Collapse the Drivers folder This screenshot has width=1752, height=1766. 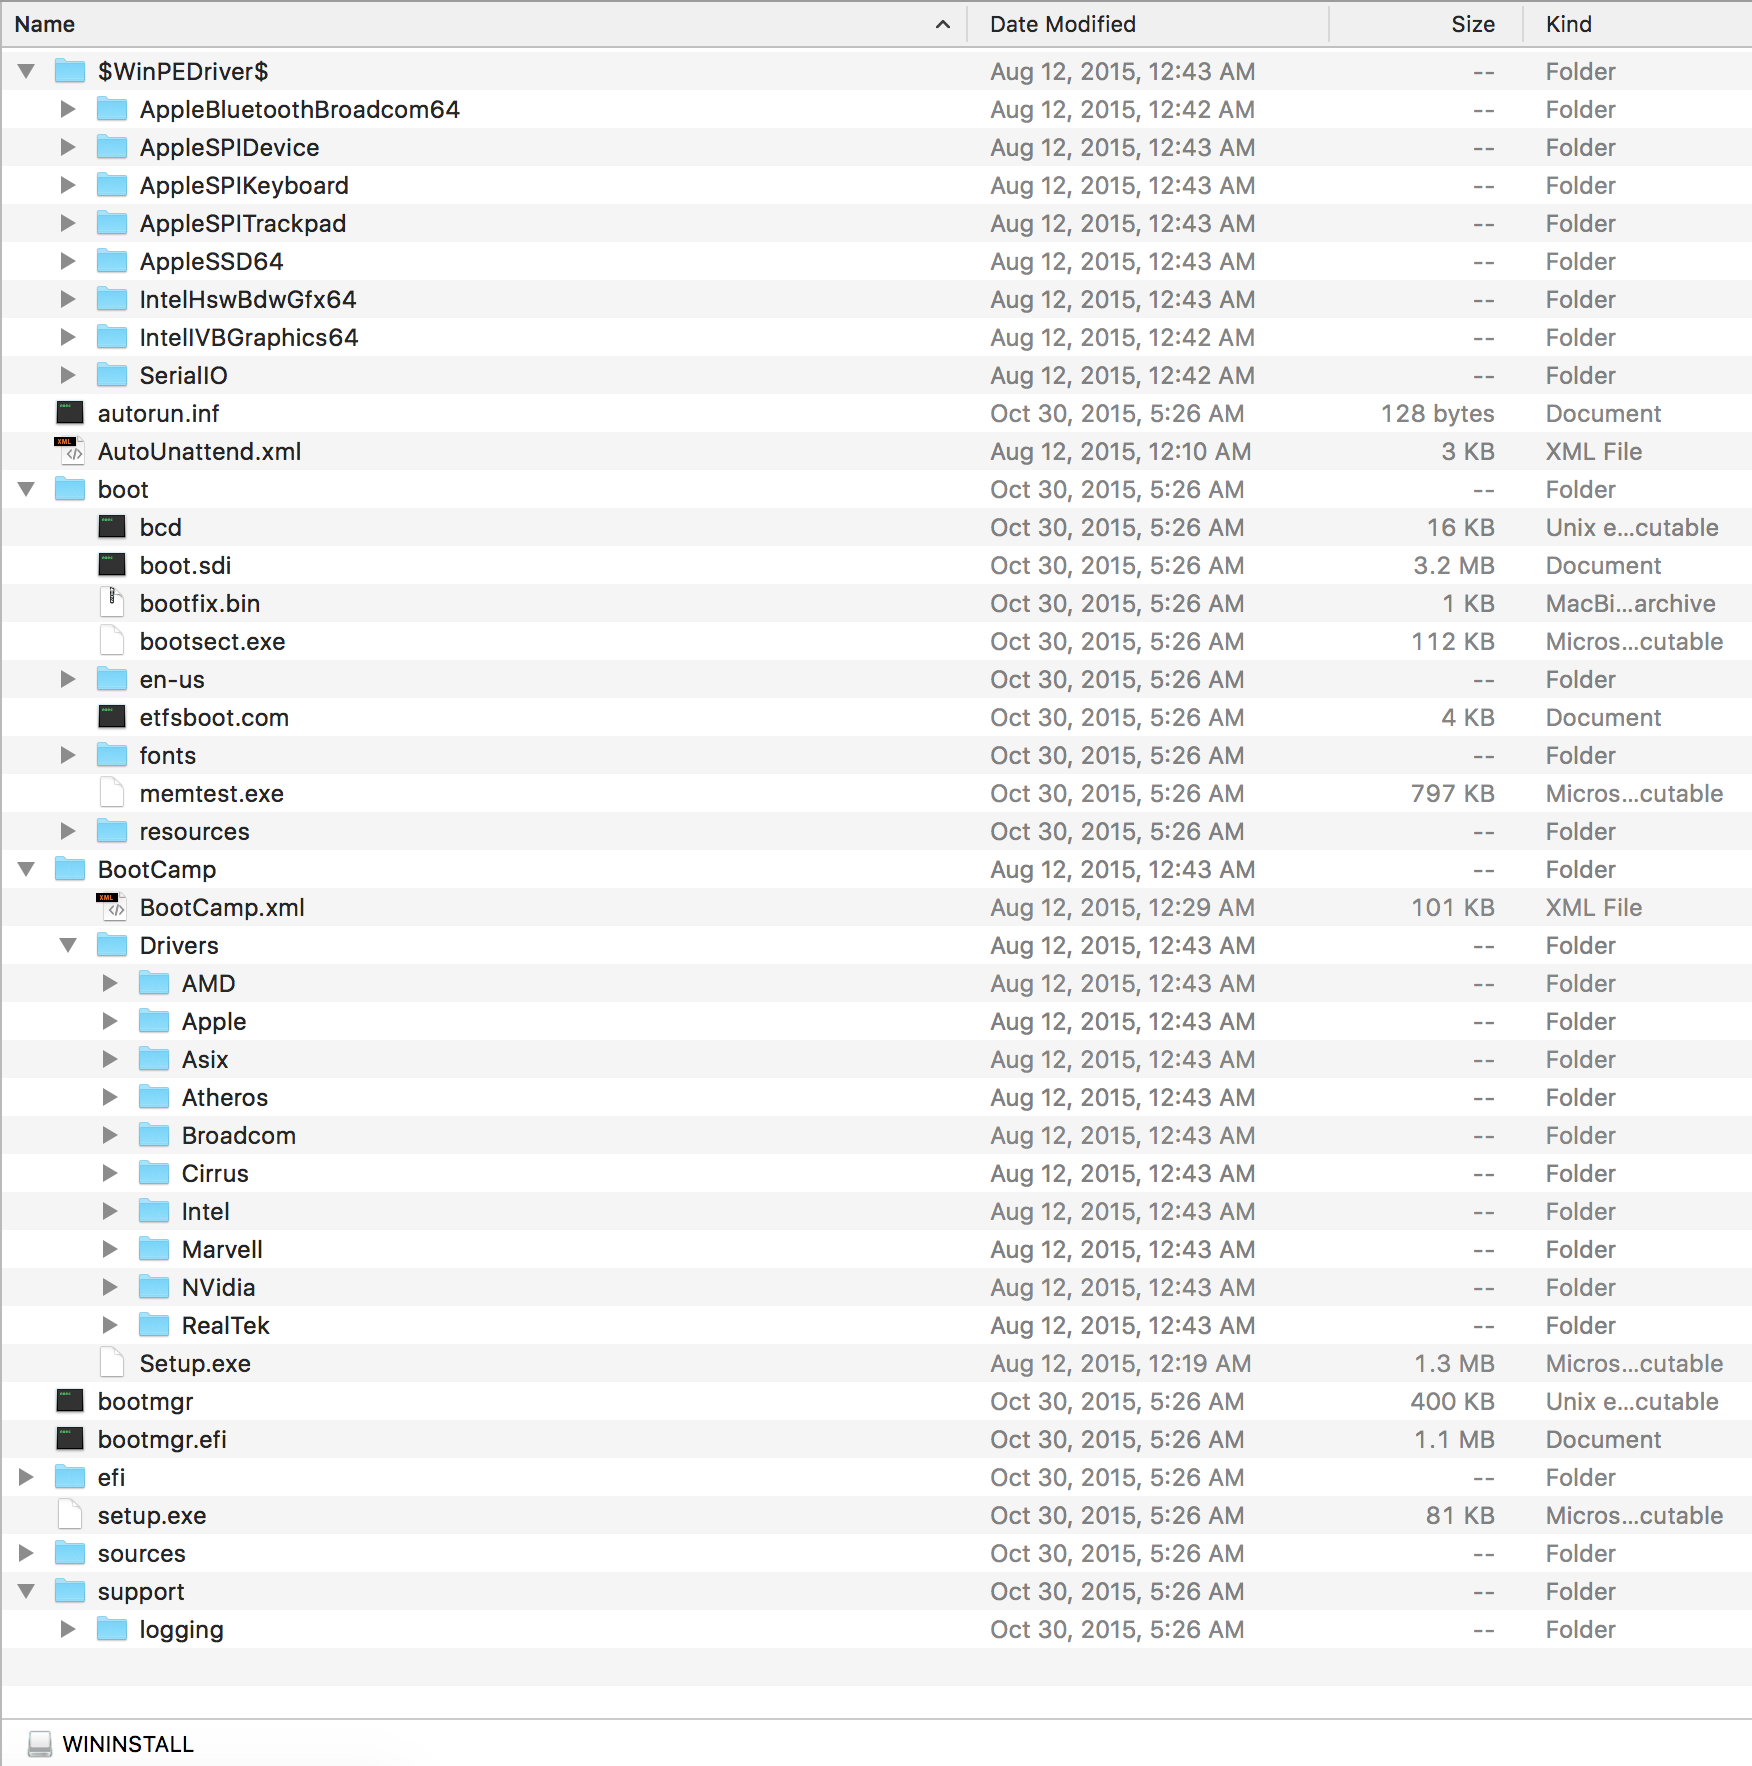pyautogui.click(x=68, y=945)
